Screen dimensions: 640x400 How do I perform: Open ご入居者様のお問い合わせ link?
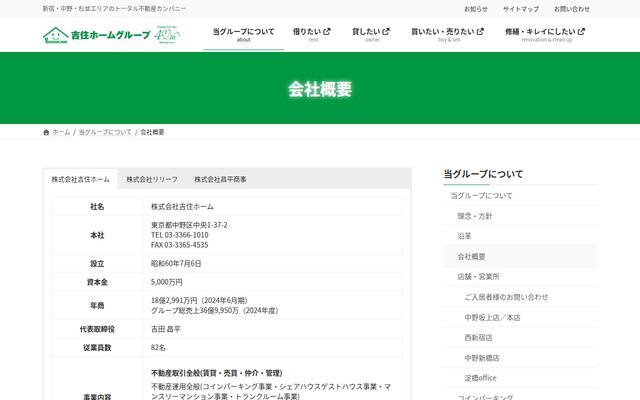point(520,297)
